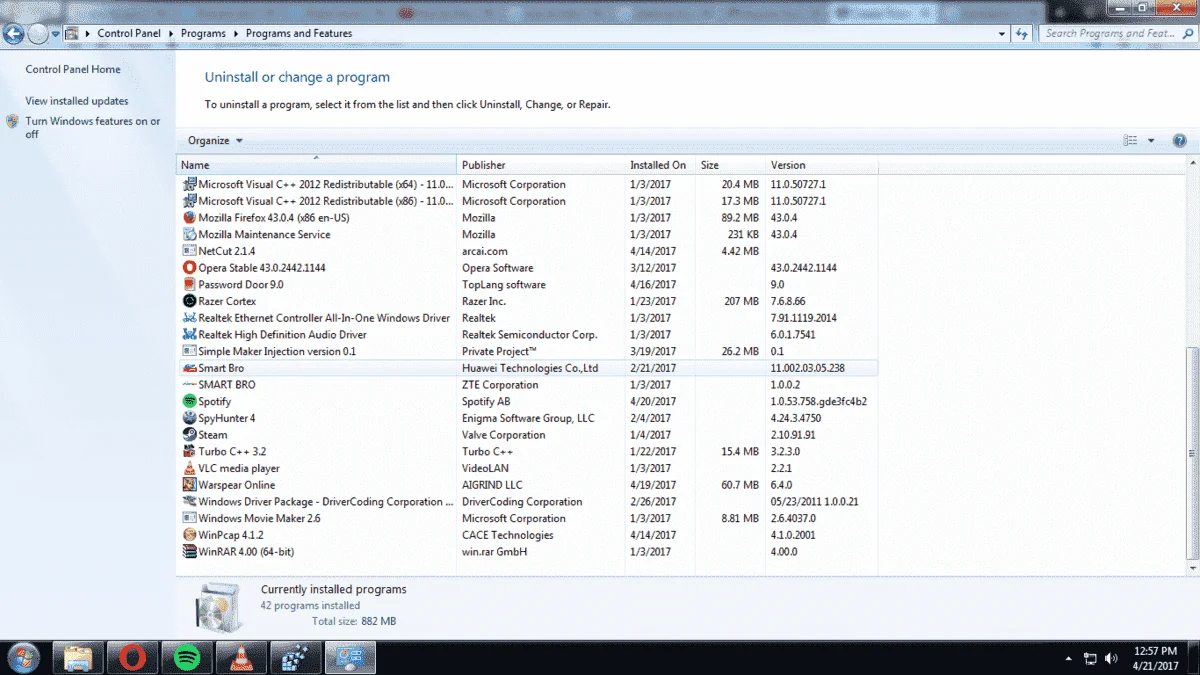
Task: Select Visual C++ 2012 Redistributable (x64) row
Action: 528,184
